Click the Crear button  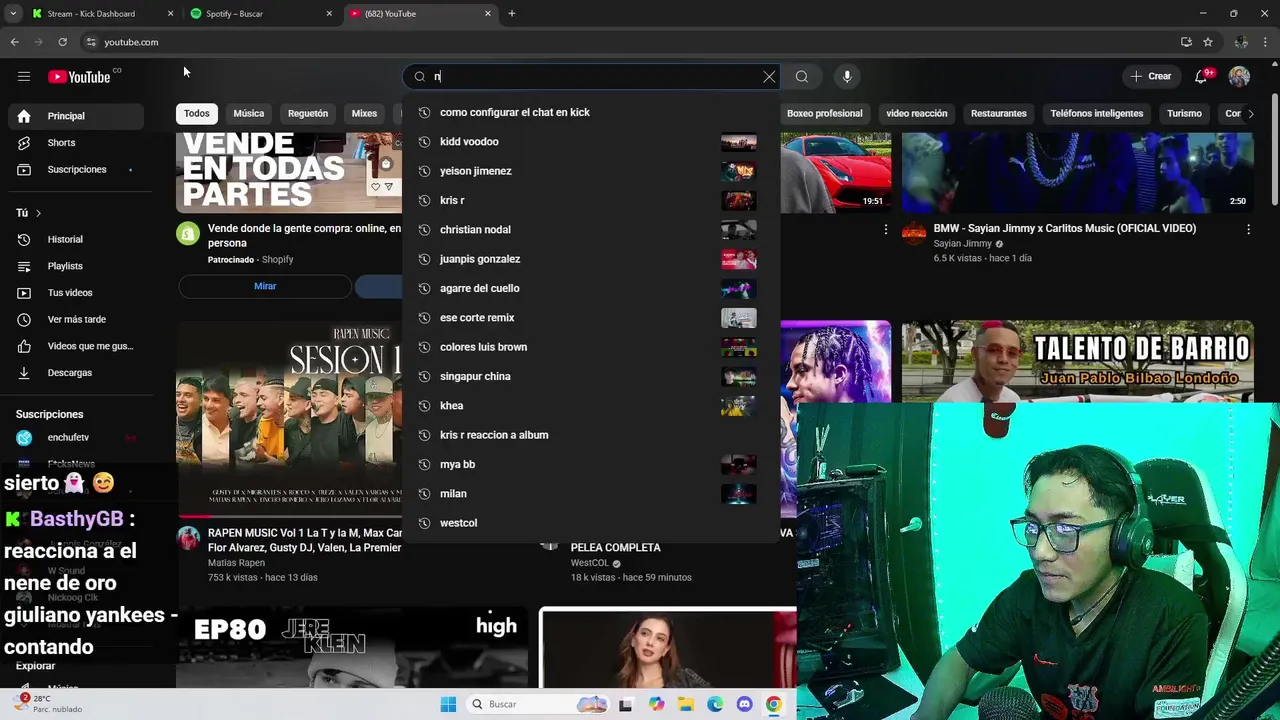tap(1150, 77)
